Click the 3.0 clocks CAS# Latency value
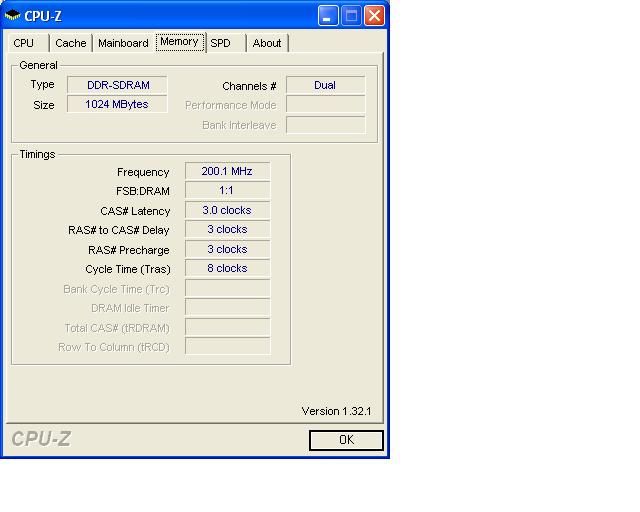The height and width of the screenshot is (512, 640). [x=227, y=210]
